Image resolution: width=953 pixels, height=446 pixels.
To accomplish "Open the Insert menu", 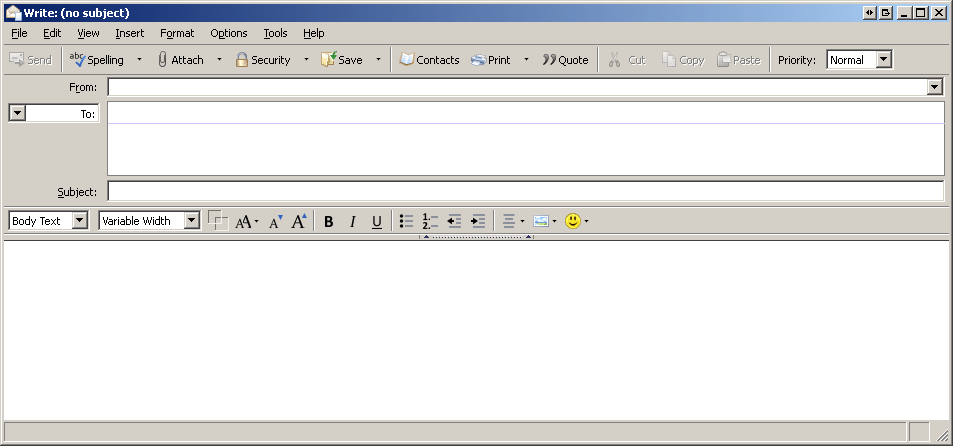I will [130, 33].
